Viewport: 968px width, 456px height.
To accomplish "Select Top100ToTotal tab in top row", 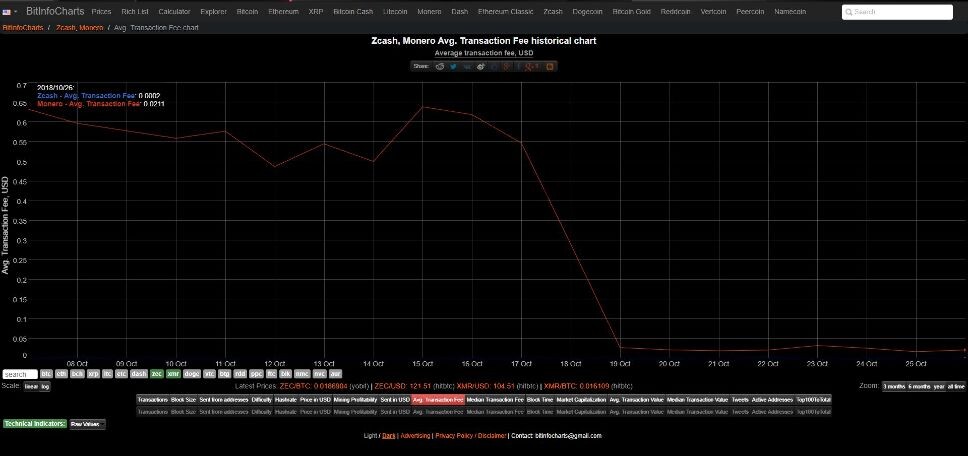I will 813,400.
